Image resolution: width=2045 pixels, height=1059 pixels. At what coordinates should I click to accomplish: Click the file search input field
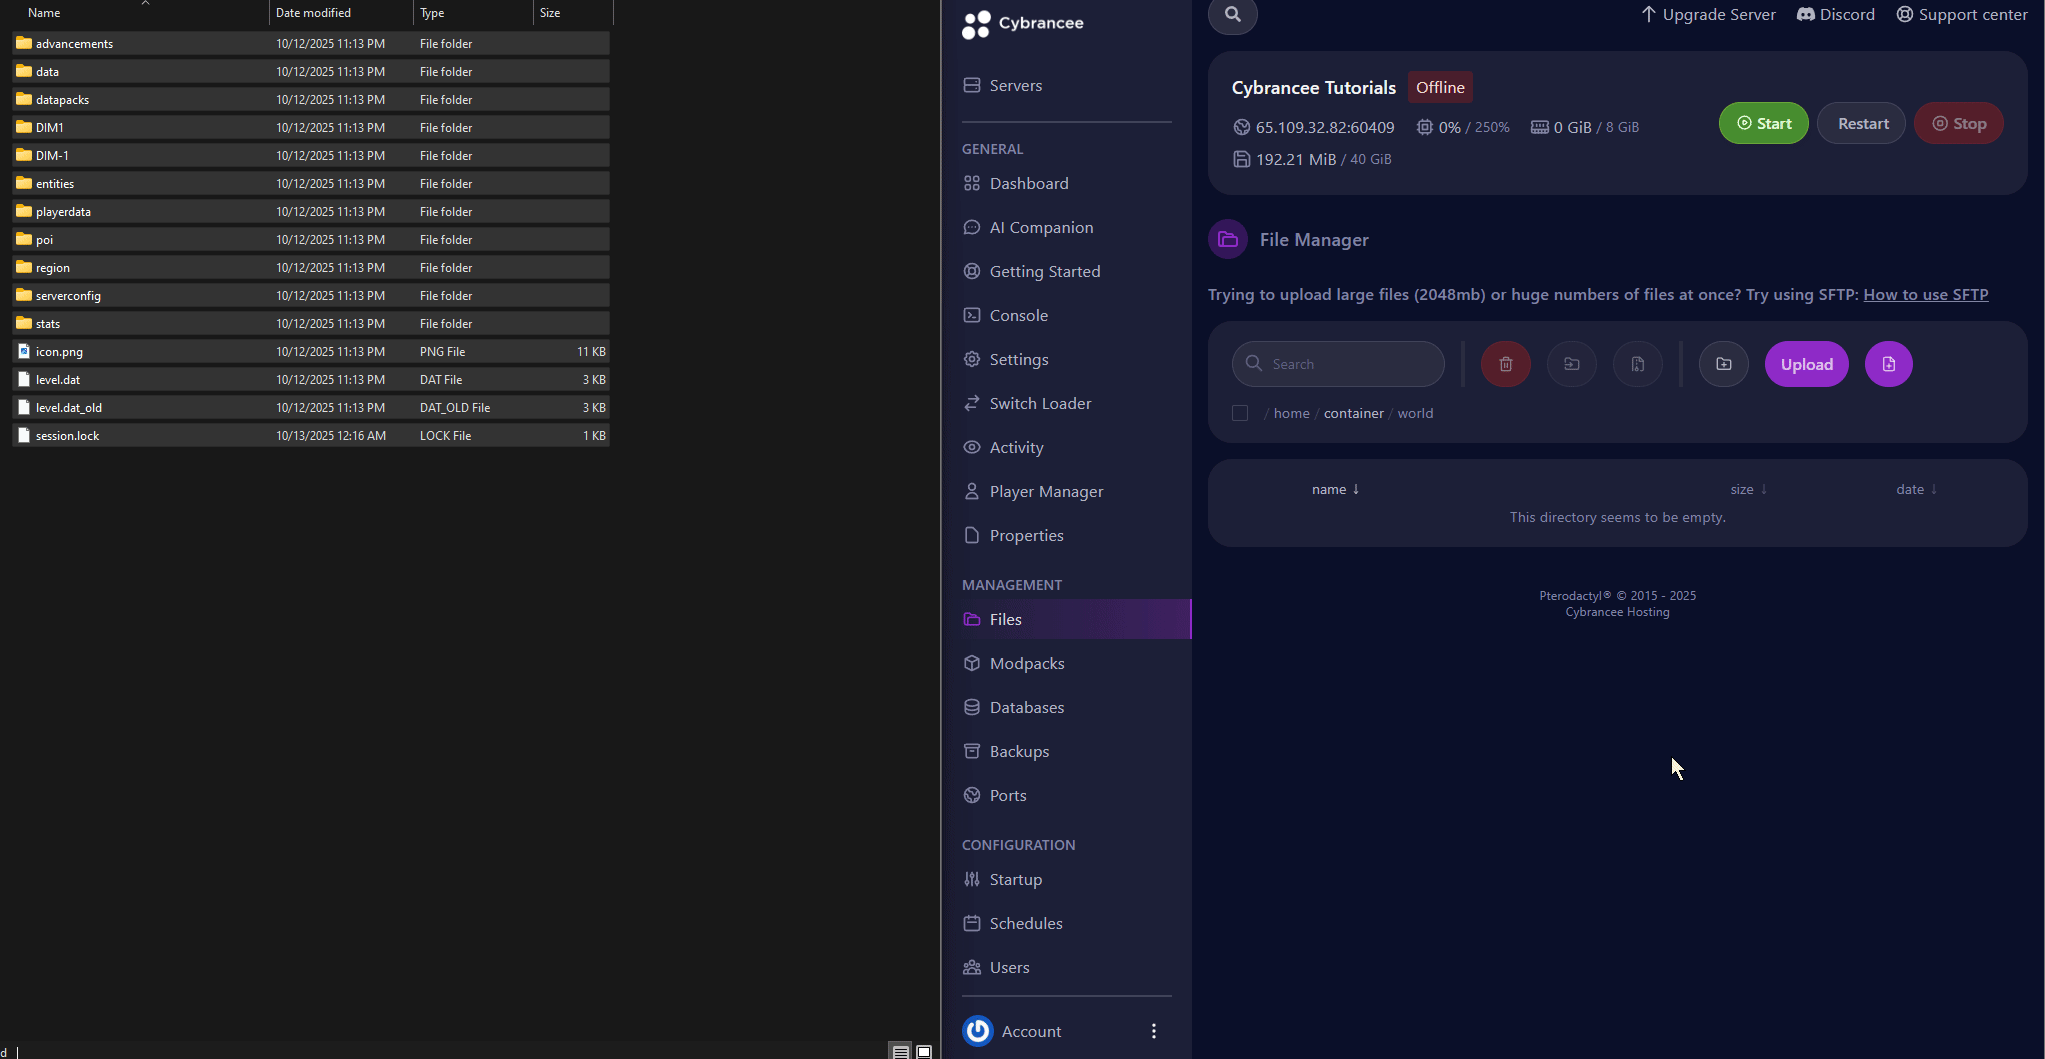(x=1338, y=364)
